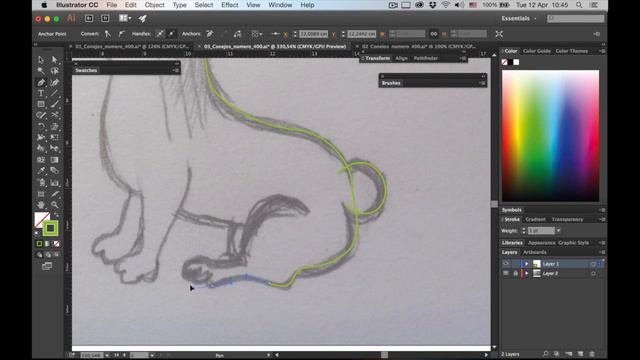The height and width of the screenshot is (360, 640).
Task: Switch to the Appearance tab
Action: click(x=541, y=243)
